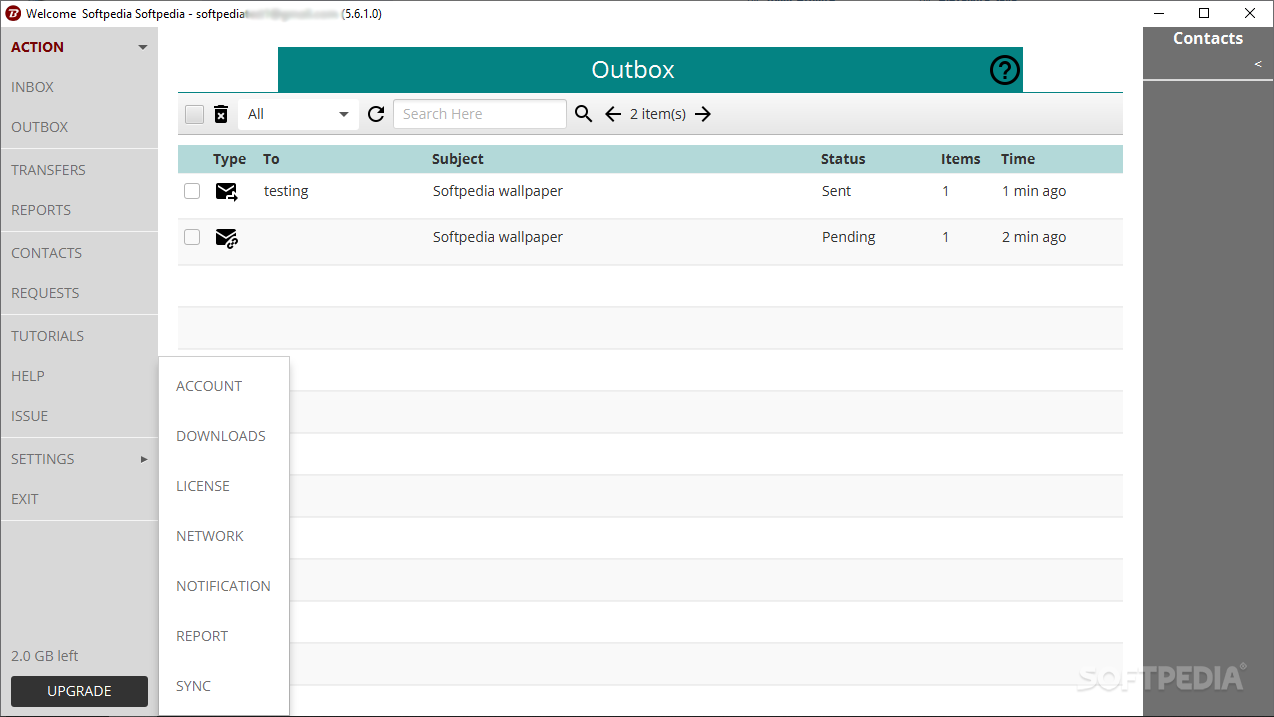Select NOTIFICATION in settings submenu

click(223, 586)
